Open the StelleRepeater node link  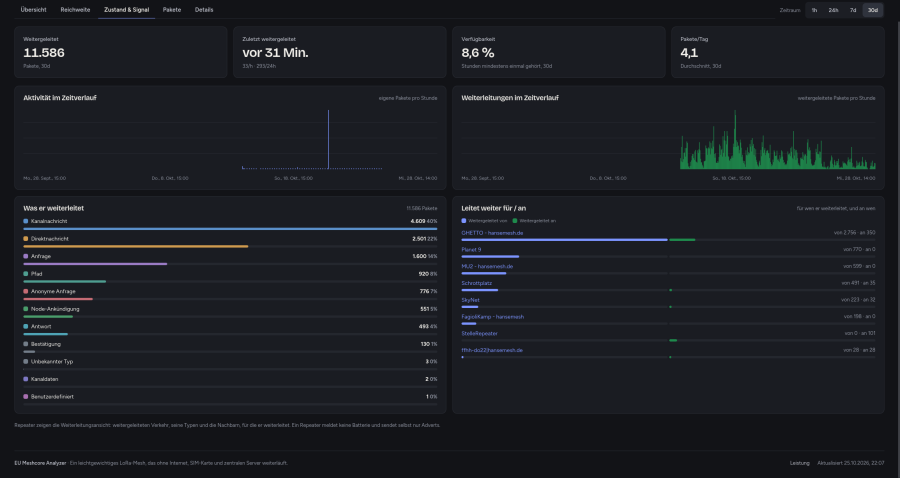click(x=479, y=333)
